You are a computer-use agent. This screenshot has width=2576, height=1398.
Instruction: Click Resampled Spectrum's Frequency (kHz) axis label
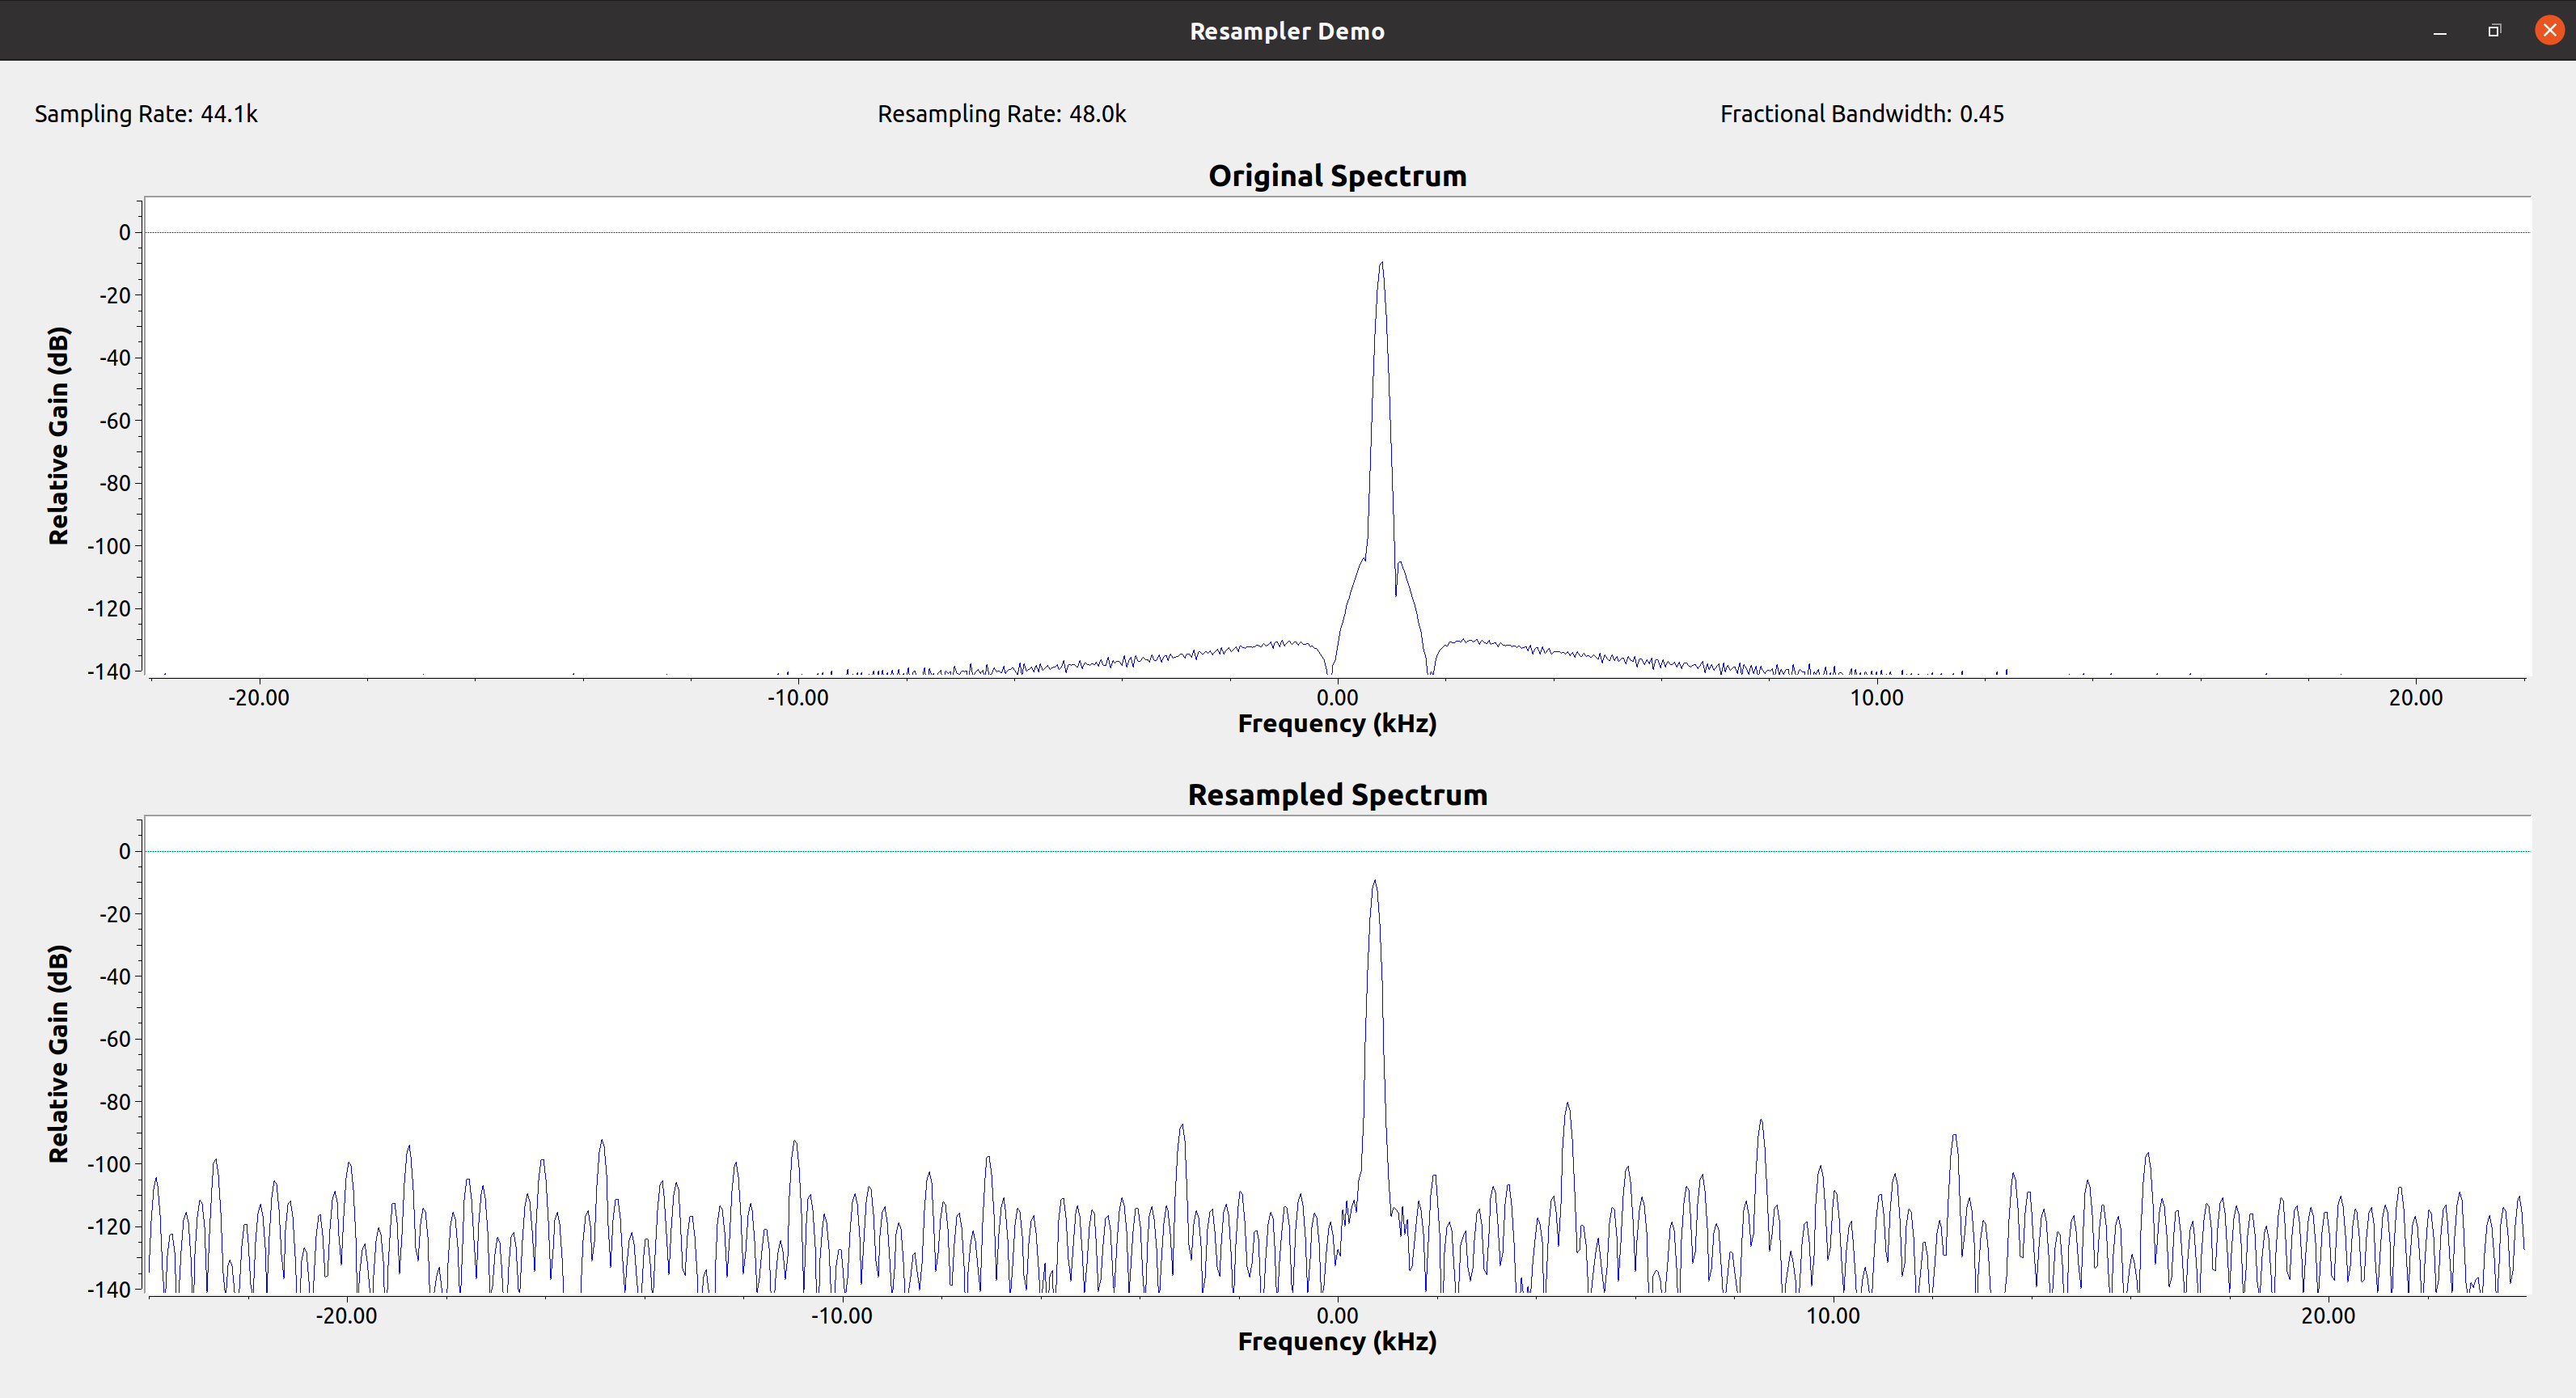pyautogui.click(x=1337, y=1341)
